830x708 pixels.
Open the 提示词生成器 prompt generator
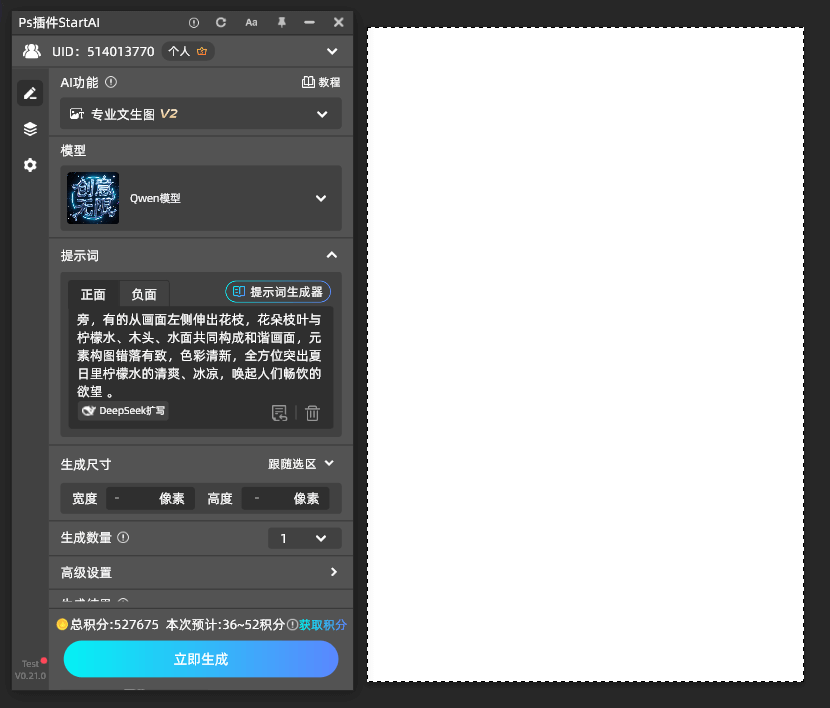(x=277, y=291)
